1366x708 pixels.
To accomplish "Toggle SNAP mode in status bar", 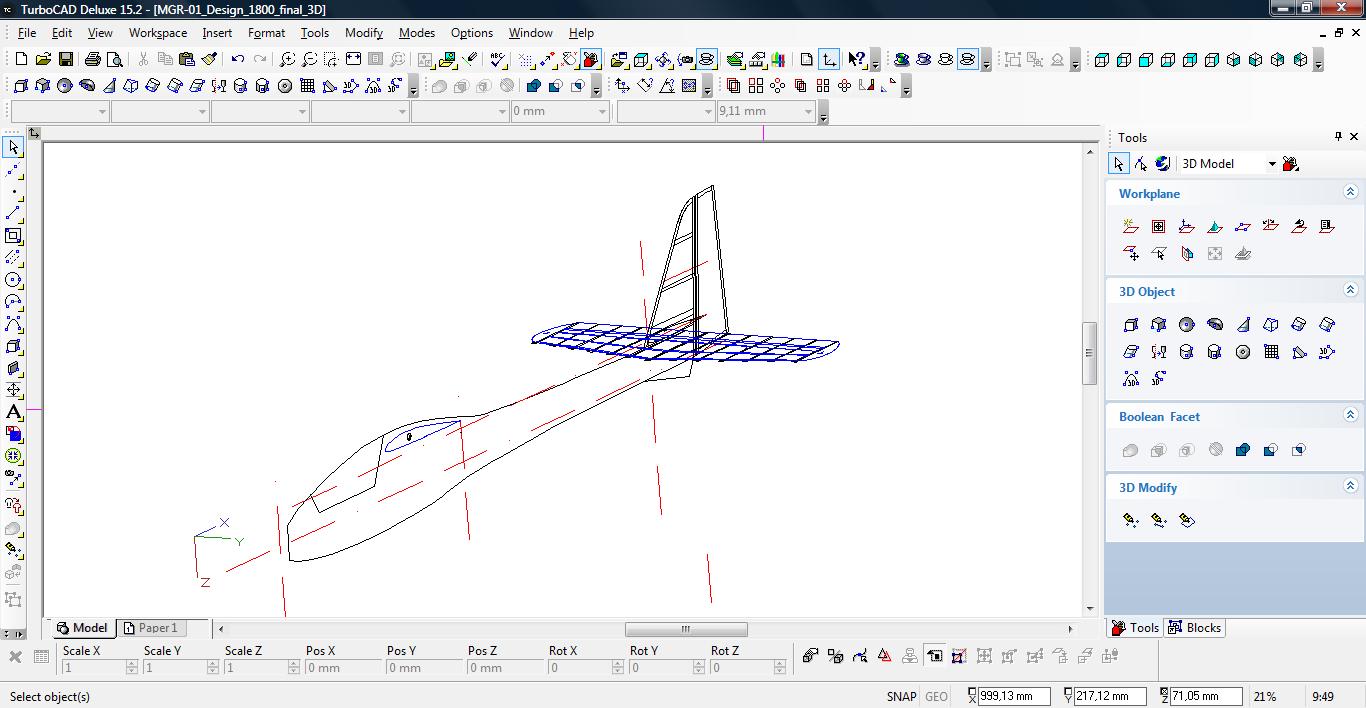I will (x=901, y=697).
